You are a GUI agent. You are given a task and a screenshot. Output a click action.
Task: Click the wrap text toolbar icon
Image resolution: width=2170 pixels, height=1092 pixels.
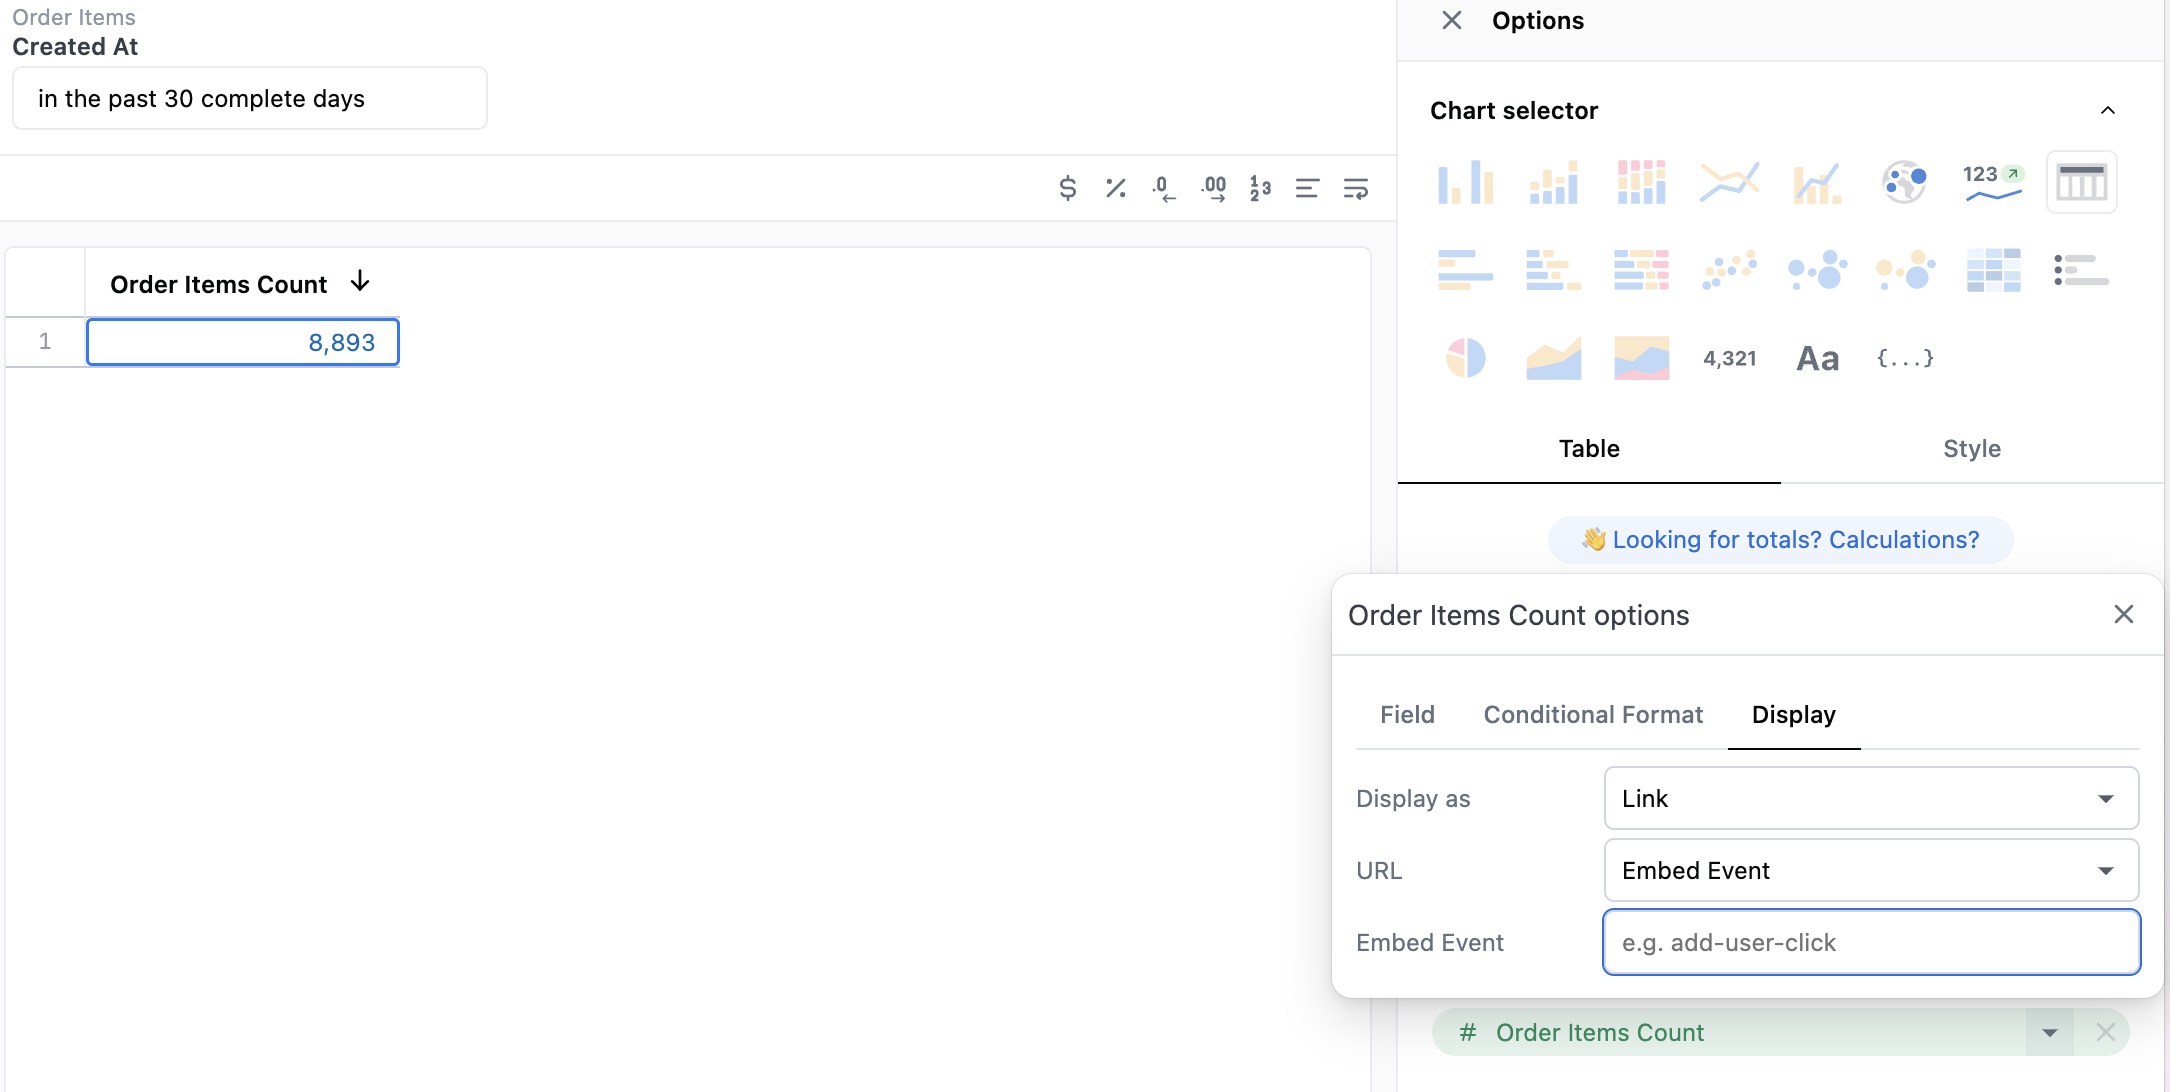[1356, 188]
